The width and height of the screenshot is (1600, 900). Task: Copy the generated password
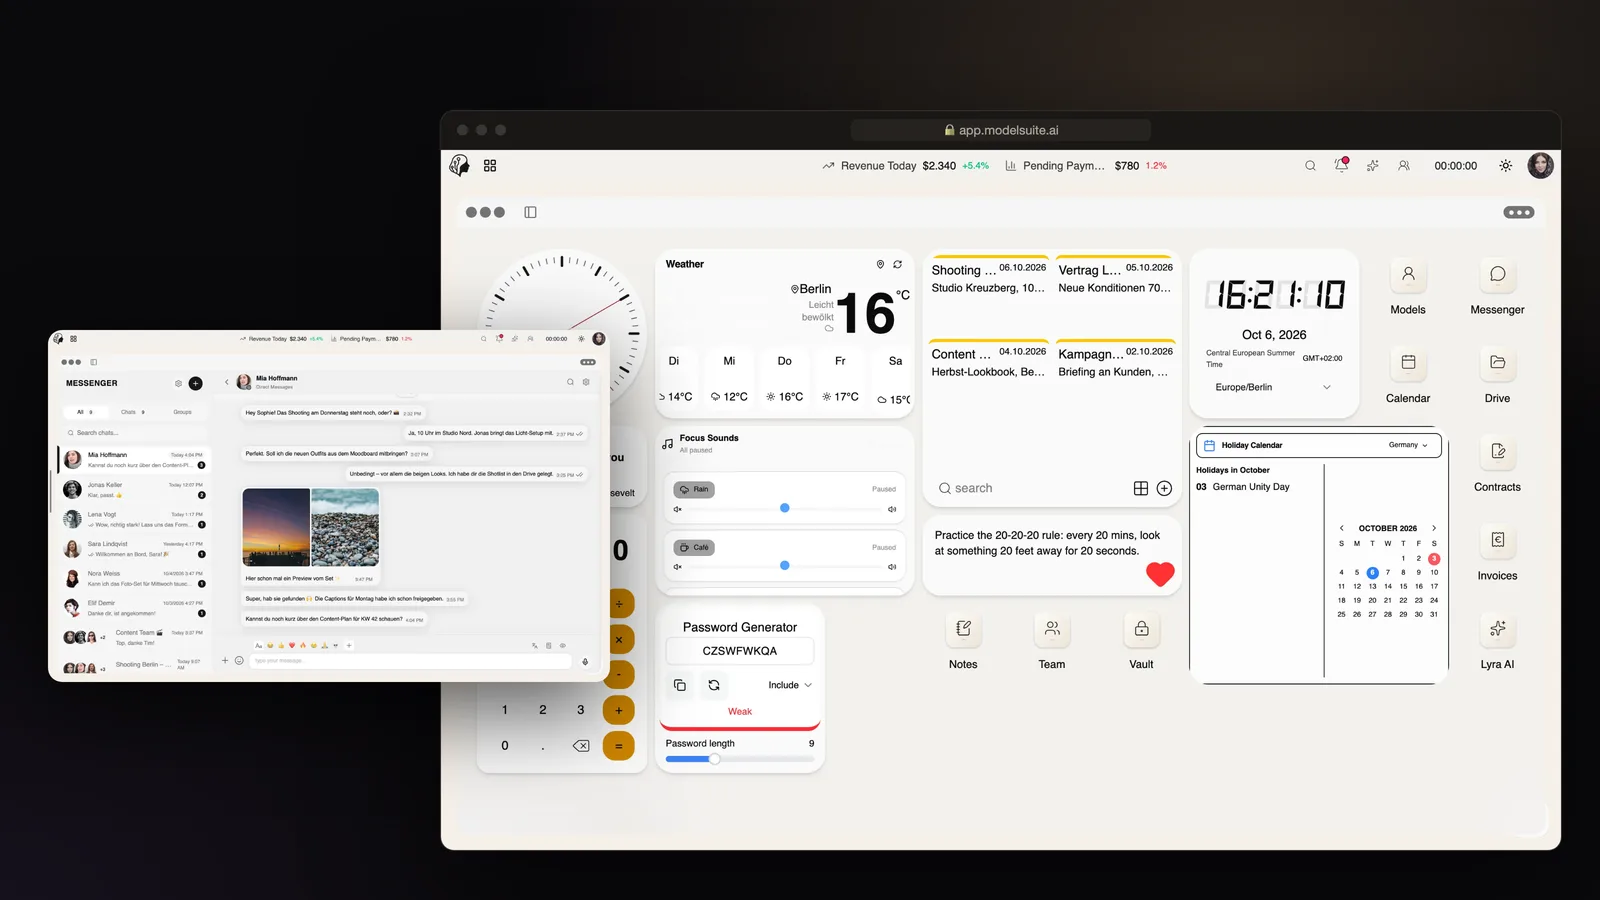tap(680, 685)
